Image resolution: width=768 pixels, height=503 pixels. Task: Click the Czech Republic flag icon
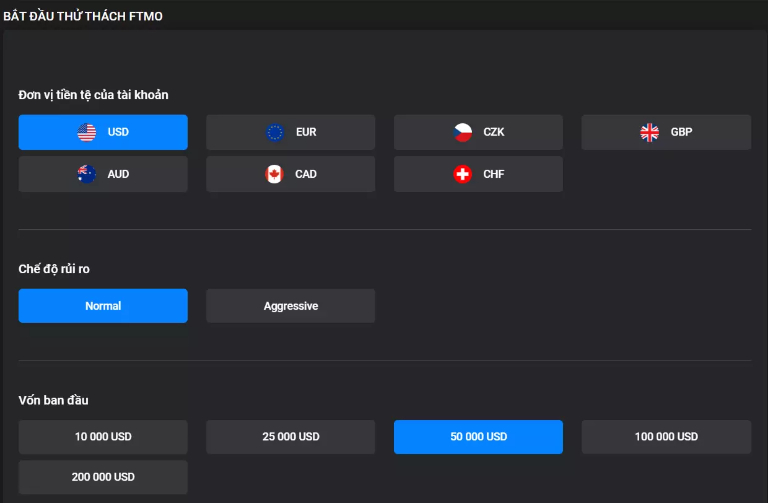[462, 132]
